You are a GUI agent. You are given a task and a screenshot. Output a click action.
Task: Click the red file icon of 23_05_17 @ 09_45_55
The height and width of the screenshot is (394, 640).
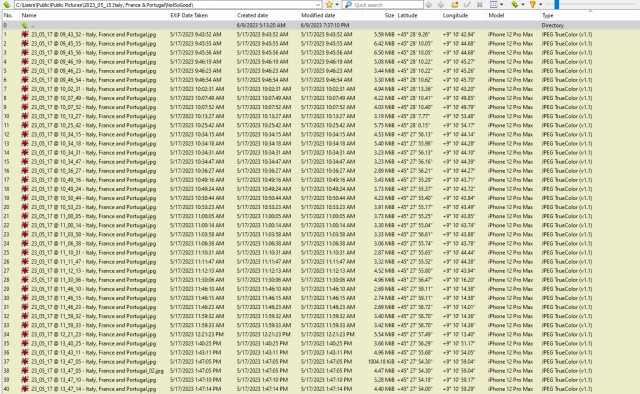pyautogui.click(x=25, y=43)
